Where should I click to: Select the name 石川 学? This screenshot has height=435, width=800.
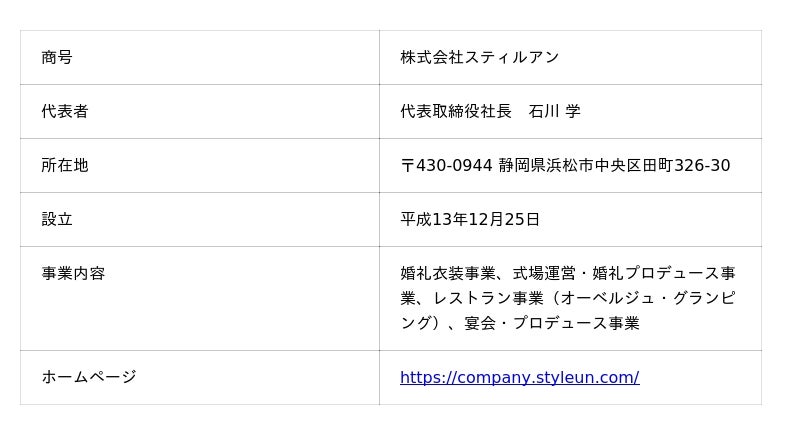point(555,111)
